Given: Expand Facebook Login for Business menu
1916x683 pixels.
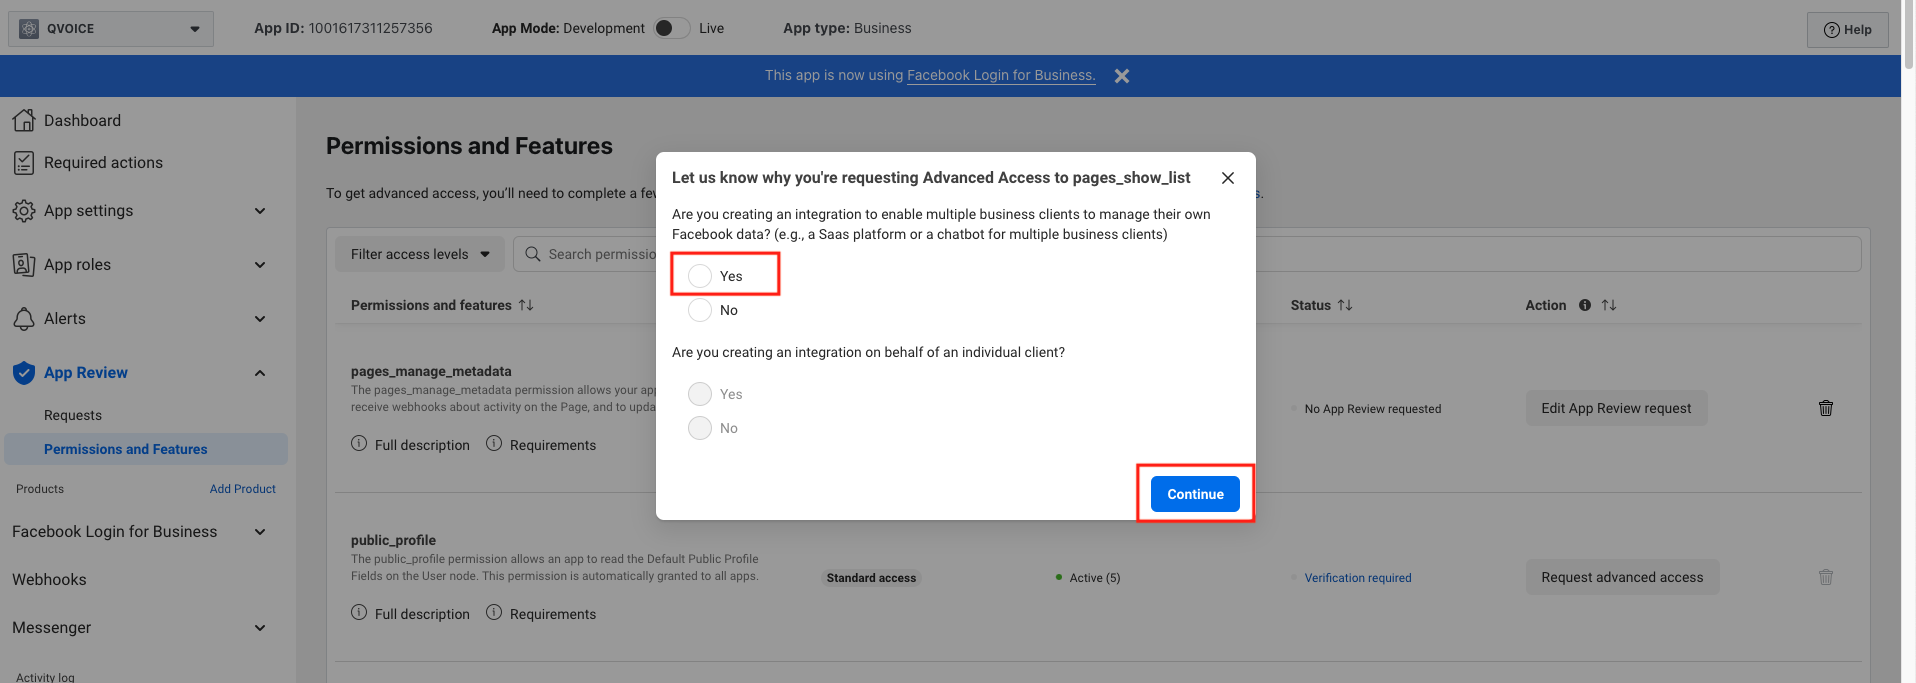Looking at the screenshot, I should pyautogui.click(x=260, y=532).
